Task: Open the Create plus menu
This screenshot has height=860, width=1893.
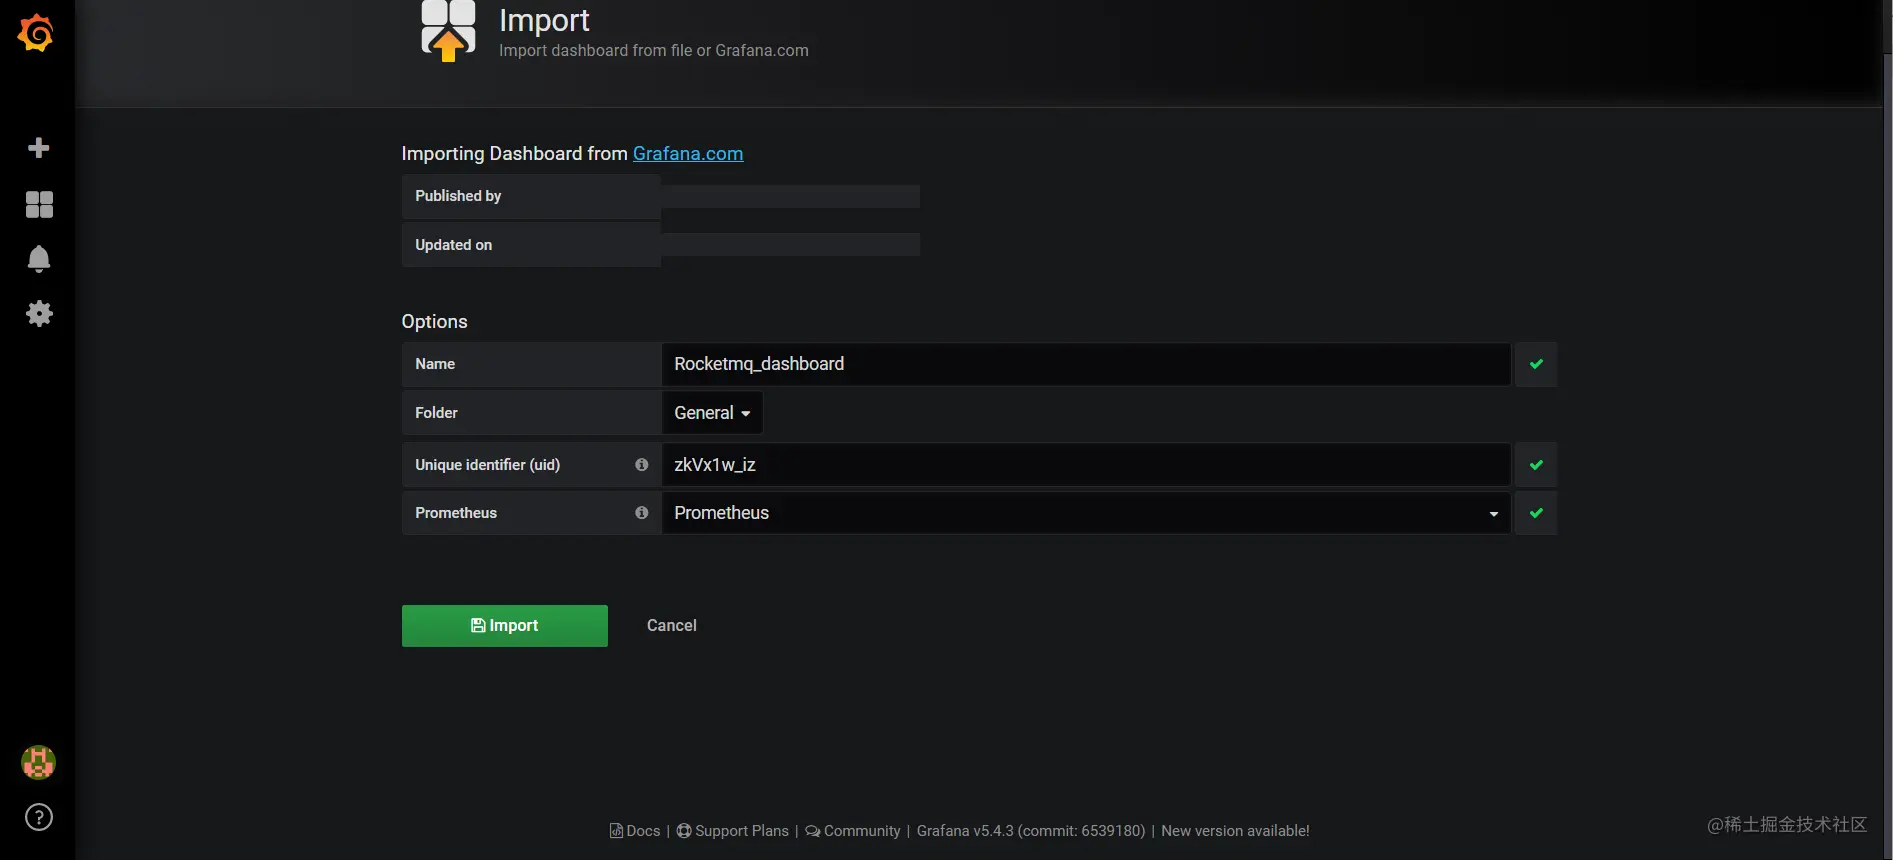Action: point(39,148)
